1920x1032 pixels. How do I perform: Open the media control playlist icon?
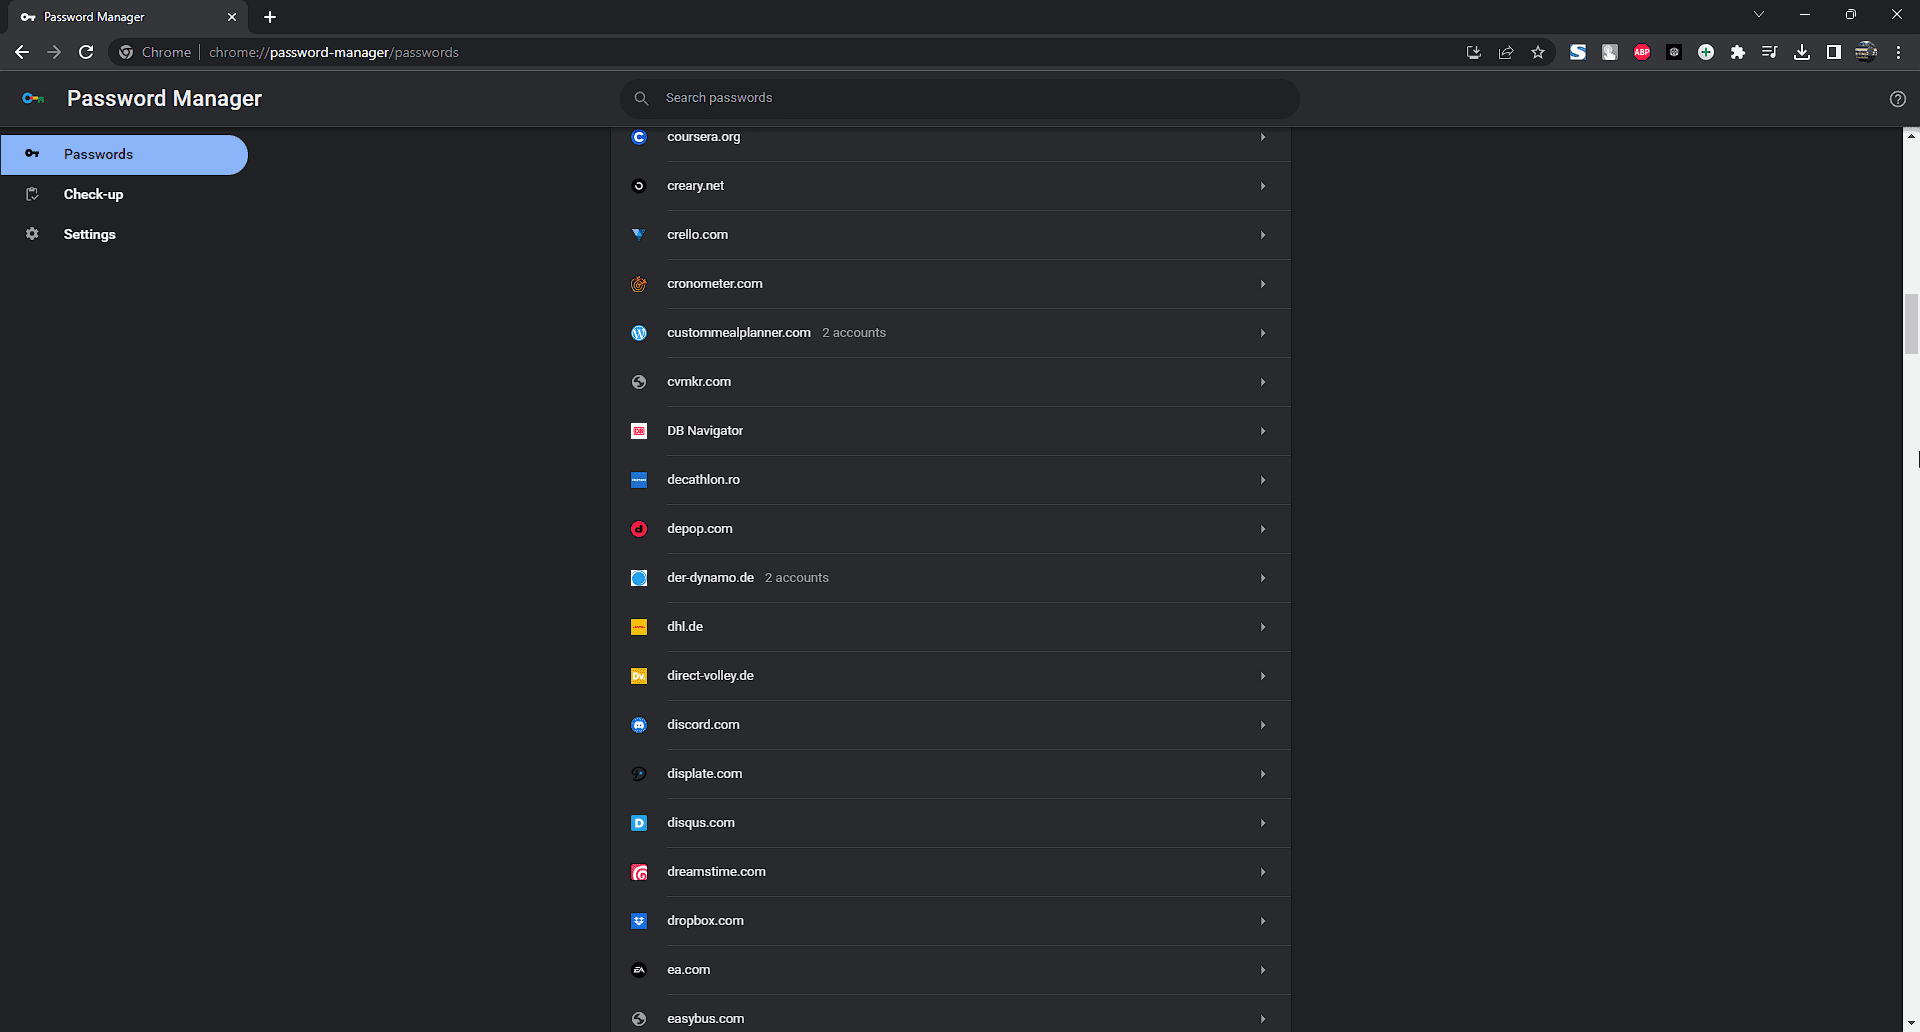pyautogui.click(x=1770, y=52)
